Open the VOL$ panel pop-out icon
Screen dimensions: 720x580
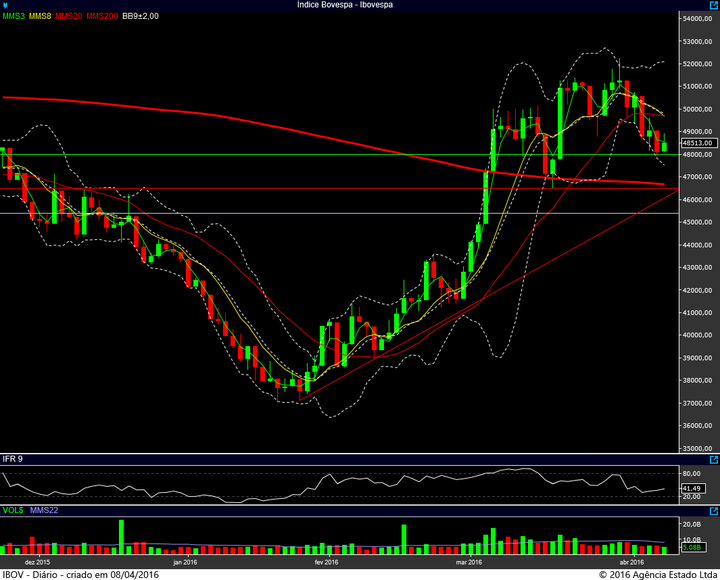pyautogui.click(x=714, y=511)
